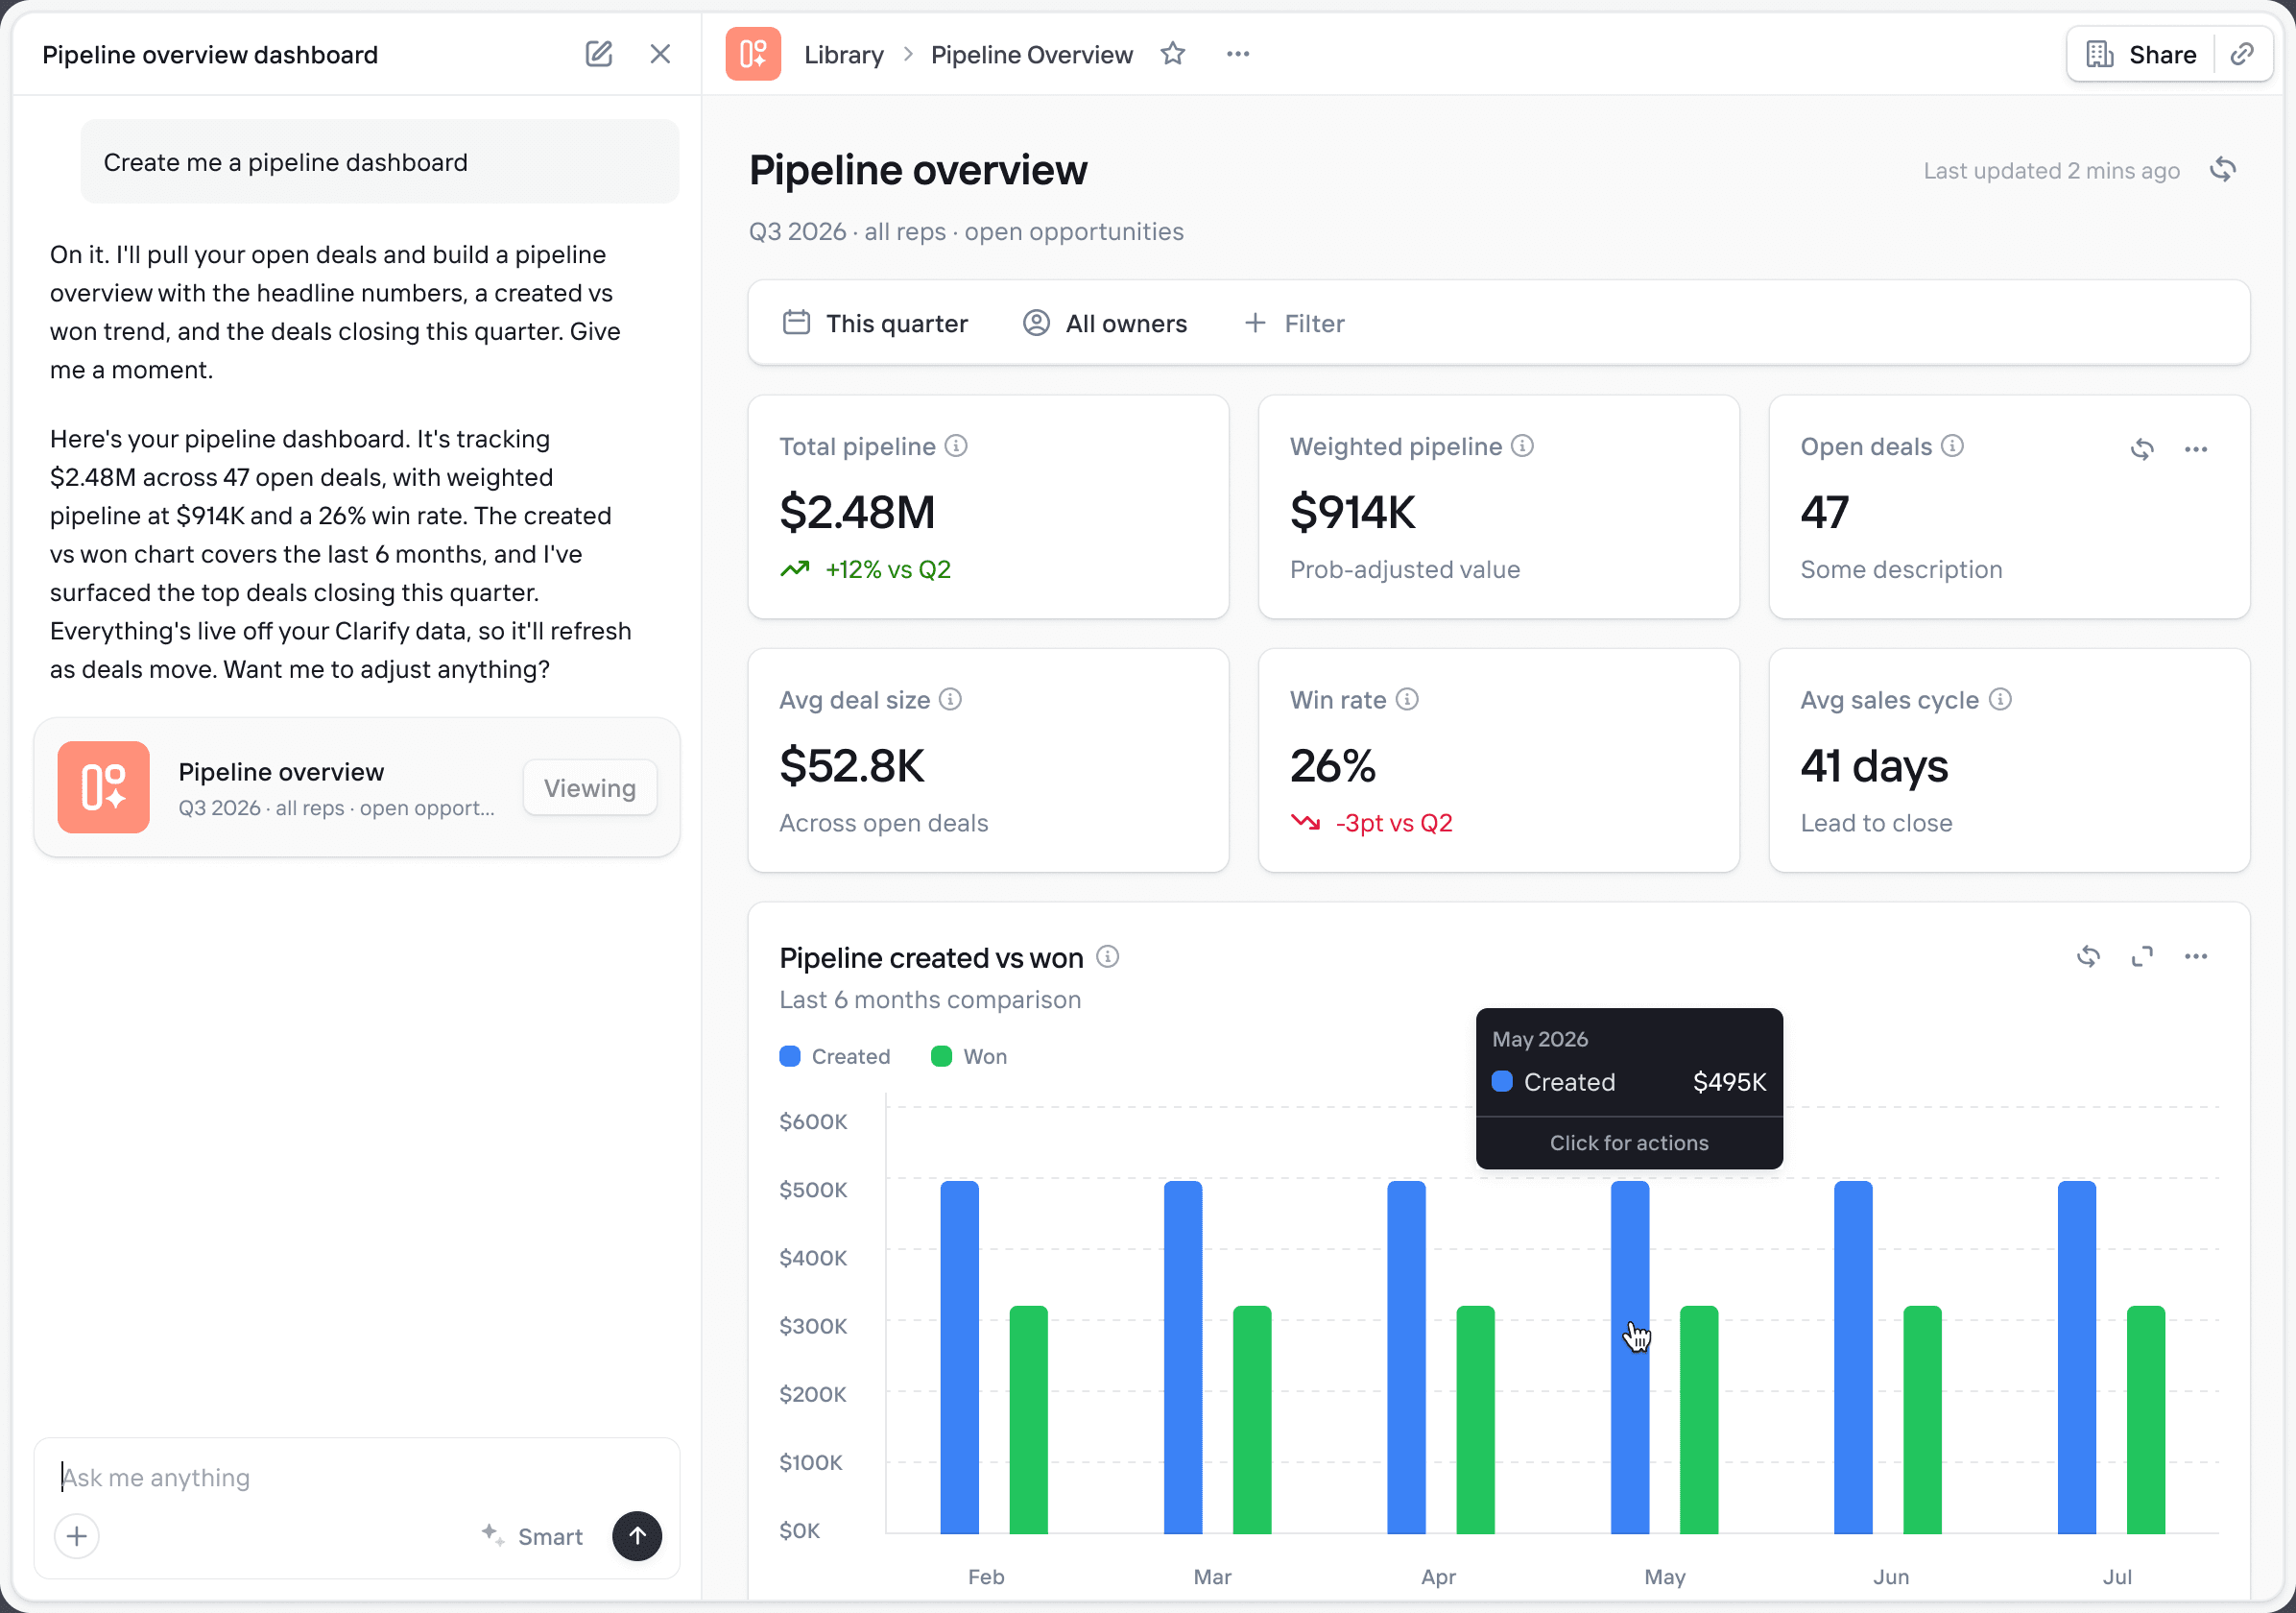This screenshot has height=1613, width=2296.
Task: Click the green Won swatch in the legend
Action: pyautogui.click(x=941, y=1057)
